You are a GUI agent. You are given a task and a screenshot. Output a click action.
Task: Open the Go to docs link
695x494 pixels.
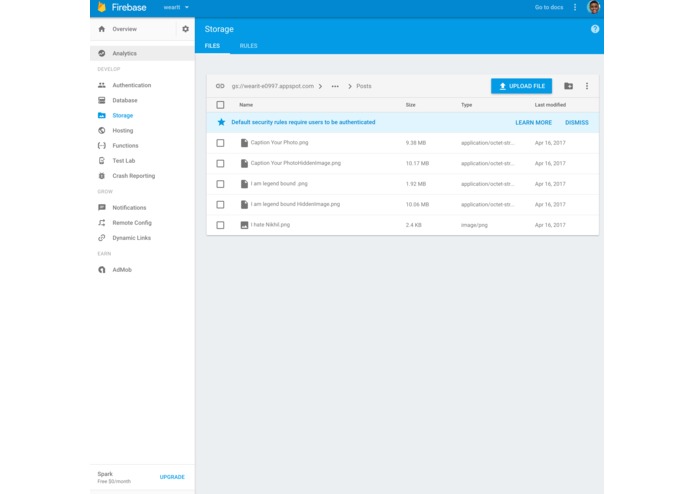coord(549,7)
